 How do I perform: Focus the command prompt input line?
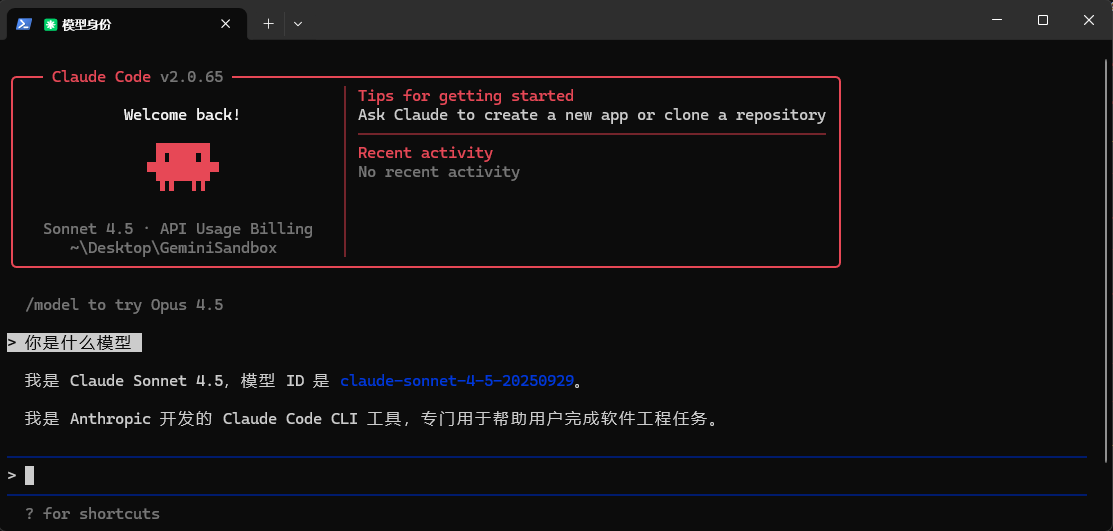pos(547,475)
